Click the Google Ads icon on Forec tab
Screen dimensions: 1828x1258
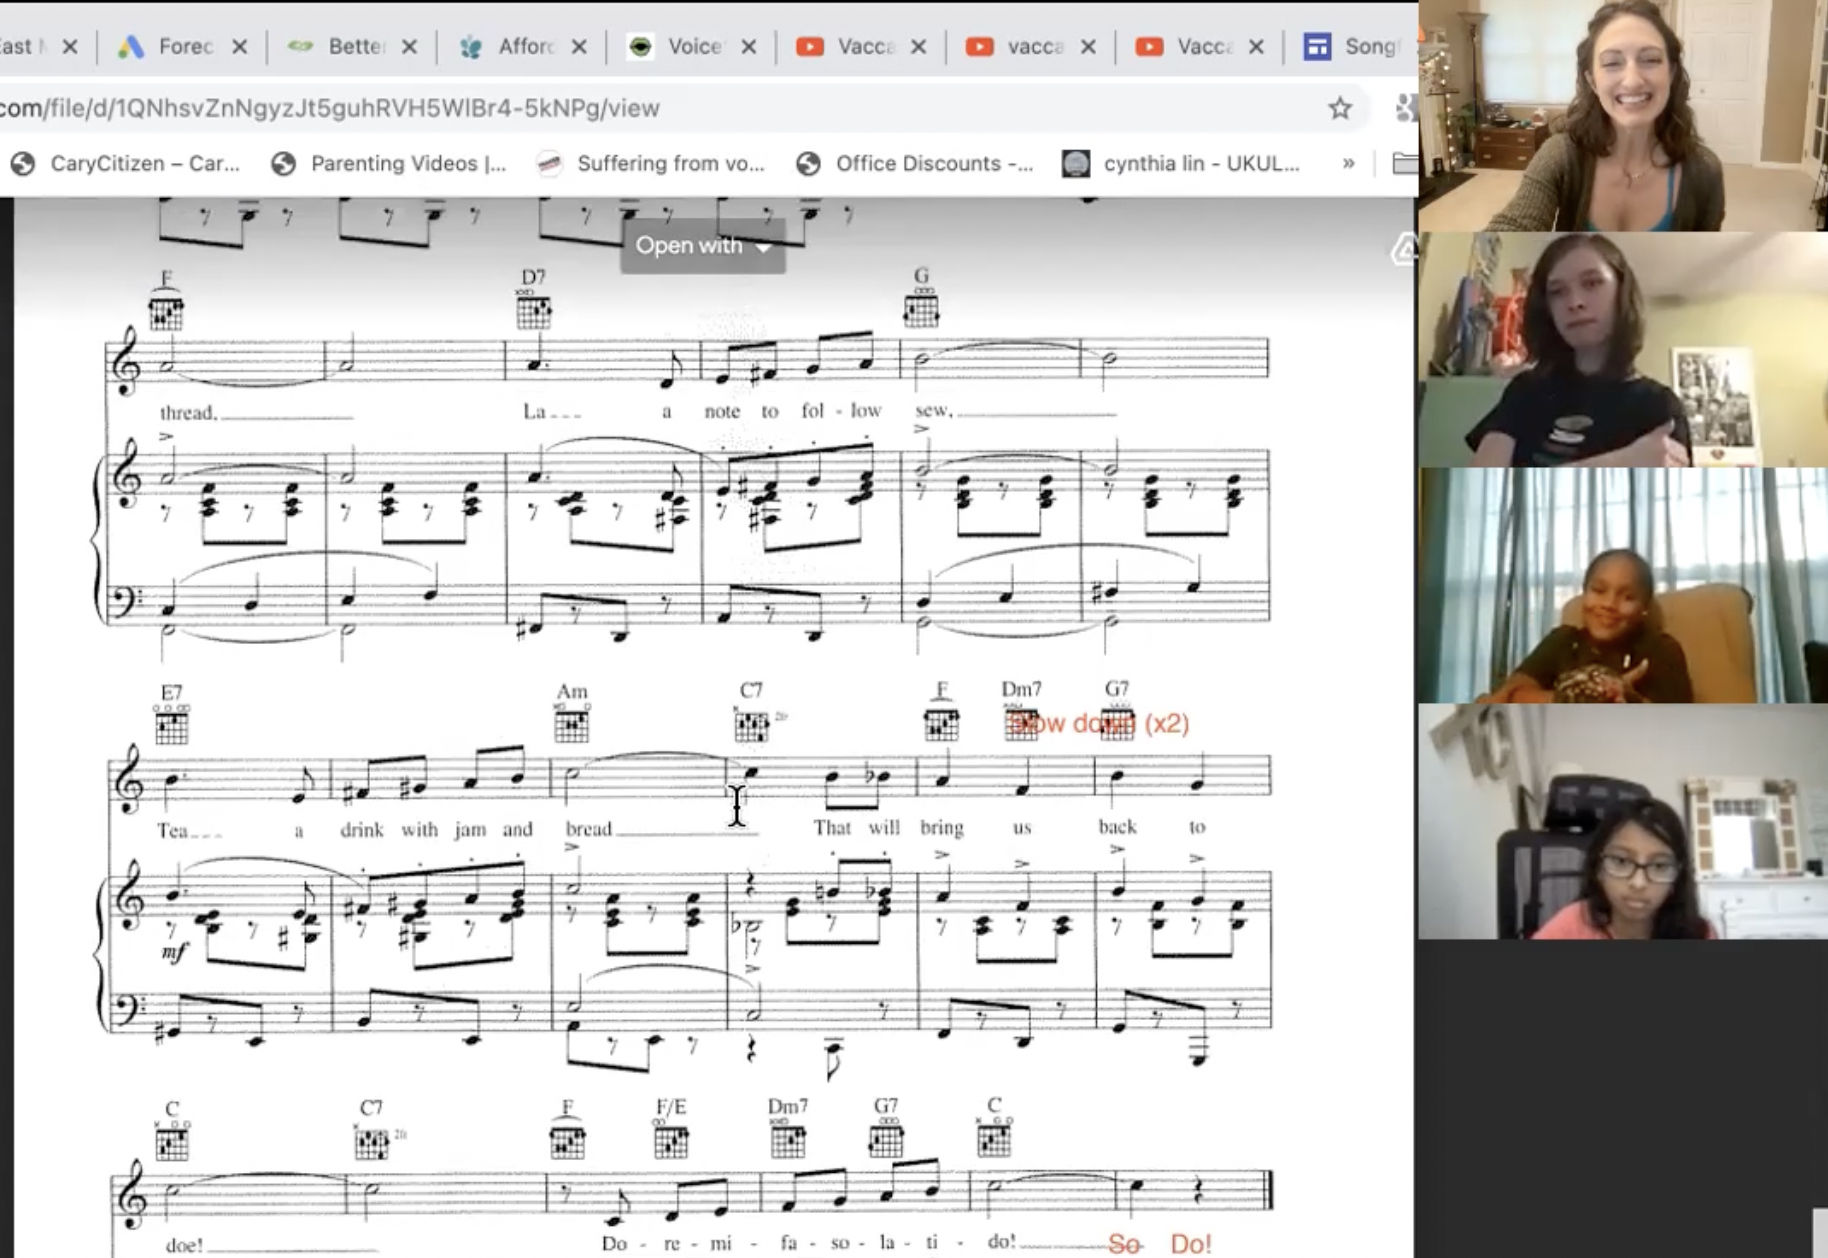[x=131, y=46]
